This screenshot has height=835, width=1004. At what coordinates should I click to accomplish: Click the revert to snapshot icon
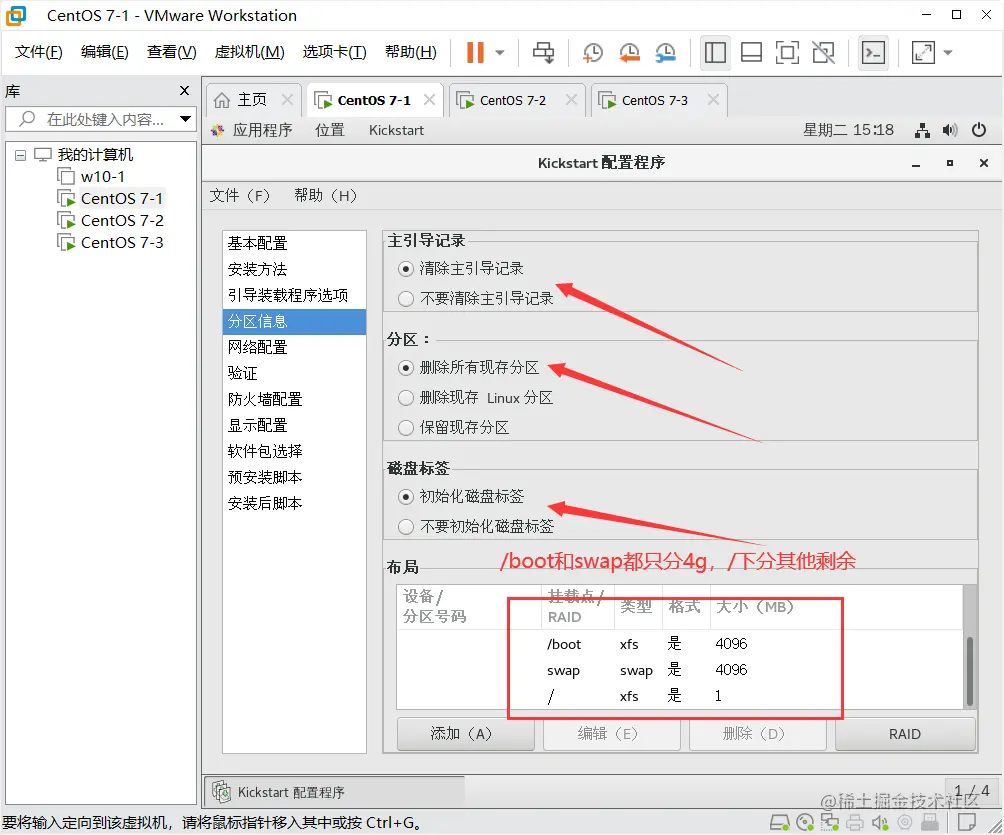[629, 53]
